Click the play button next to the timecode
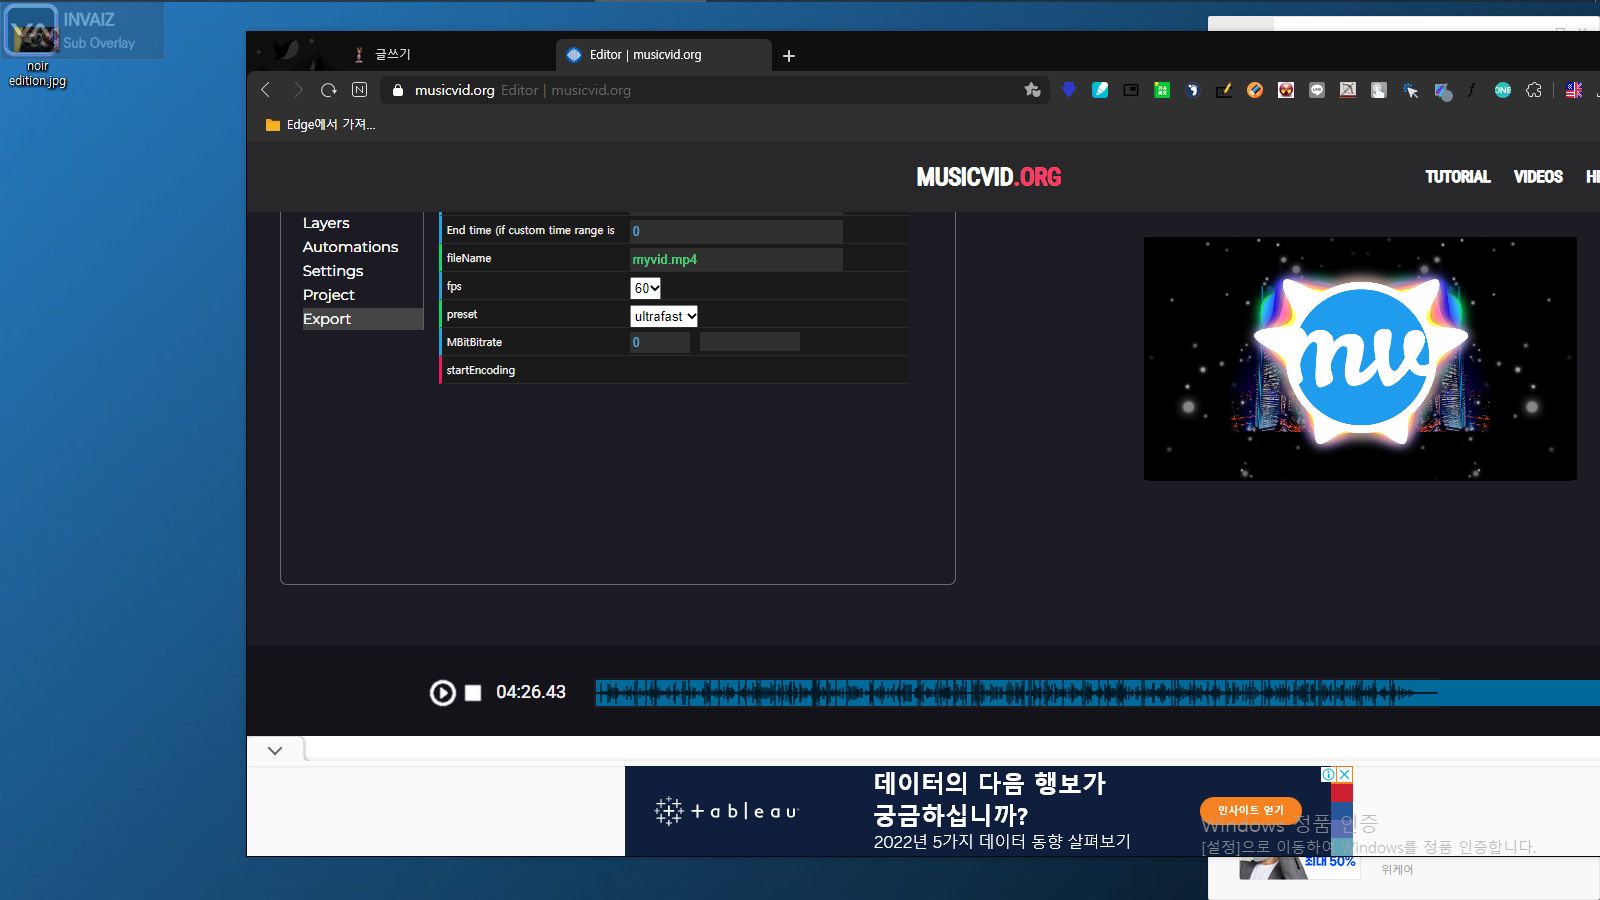Screen dimensions: 1600x900 coord(442,692)
